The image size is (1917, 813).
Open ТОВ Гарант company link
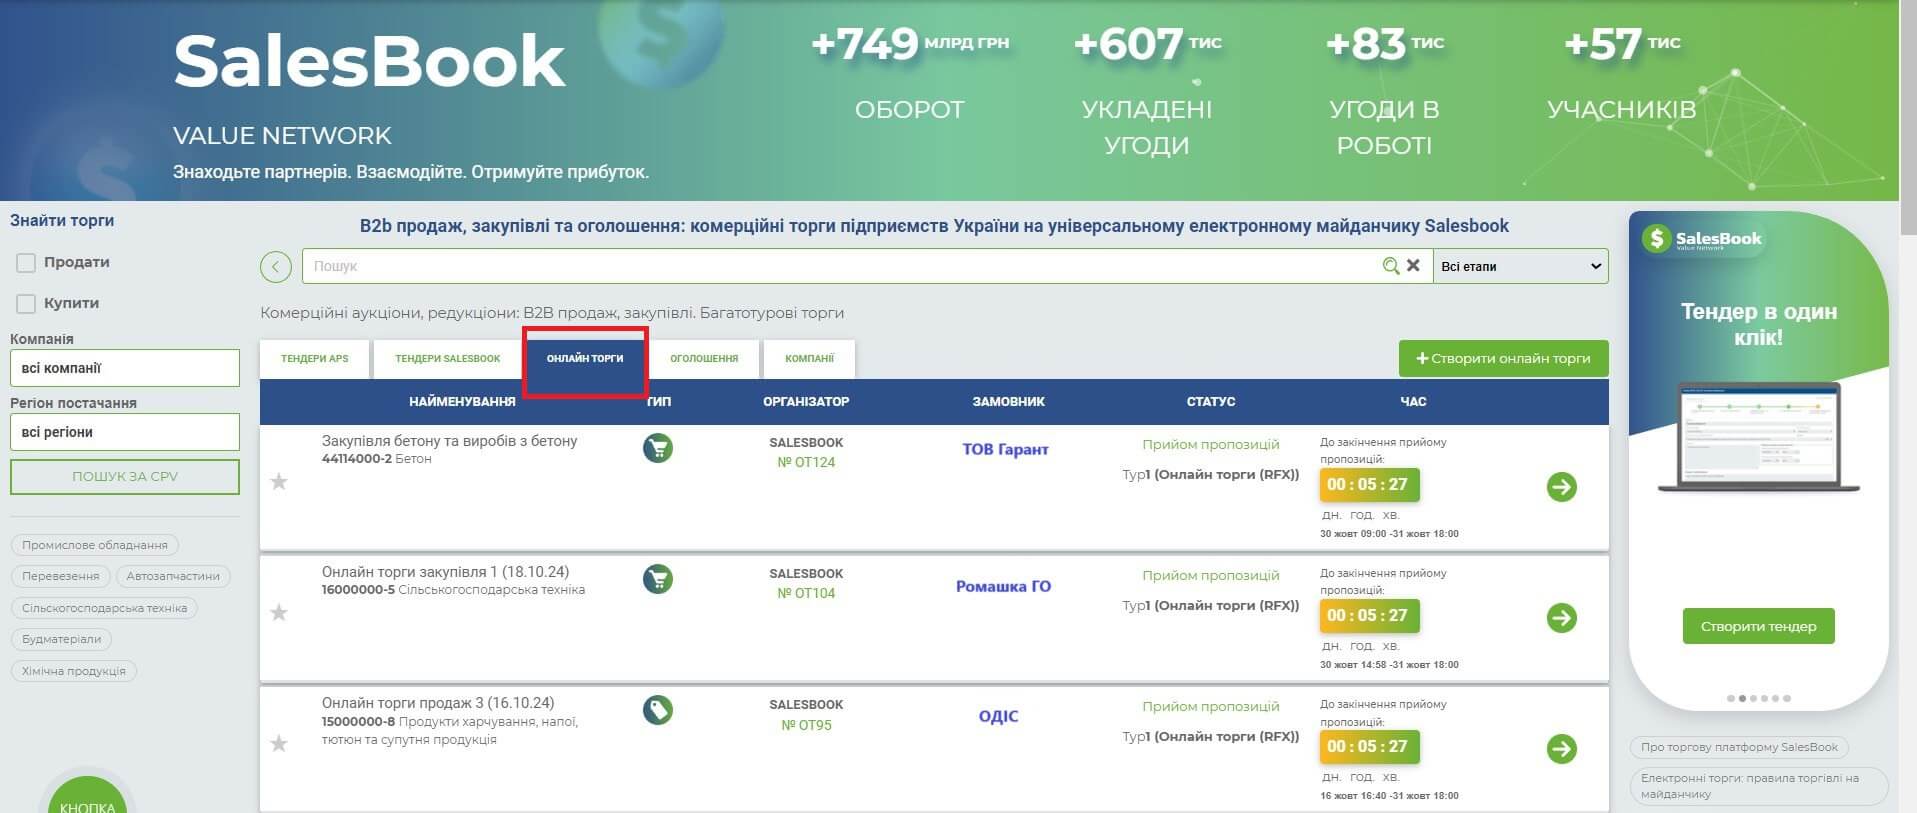pyautogui.click(x=1005, y=450)
